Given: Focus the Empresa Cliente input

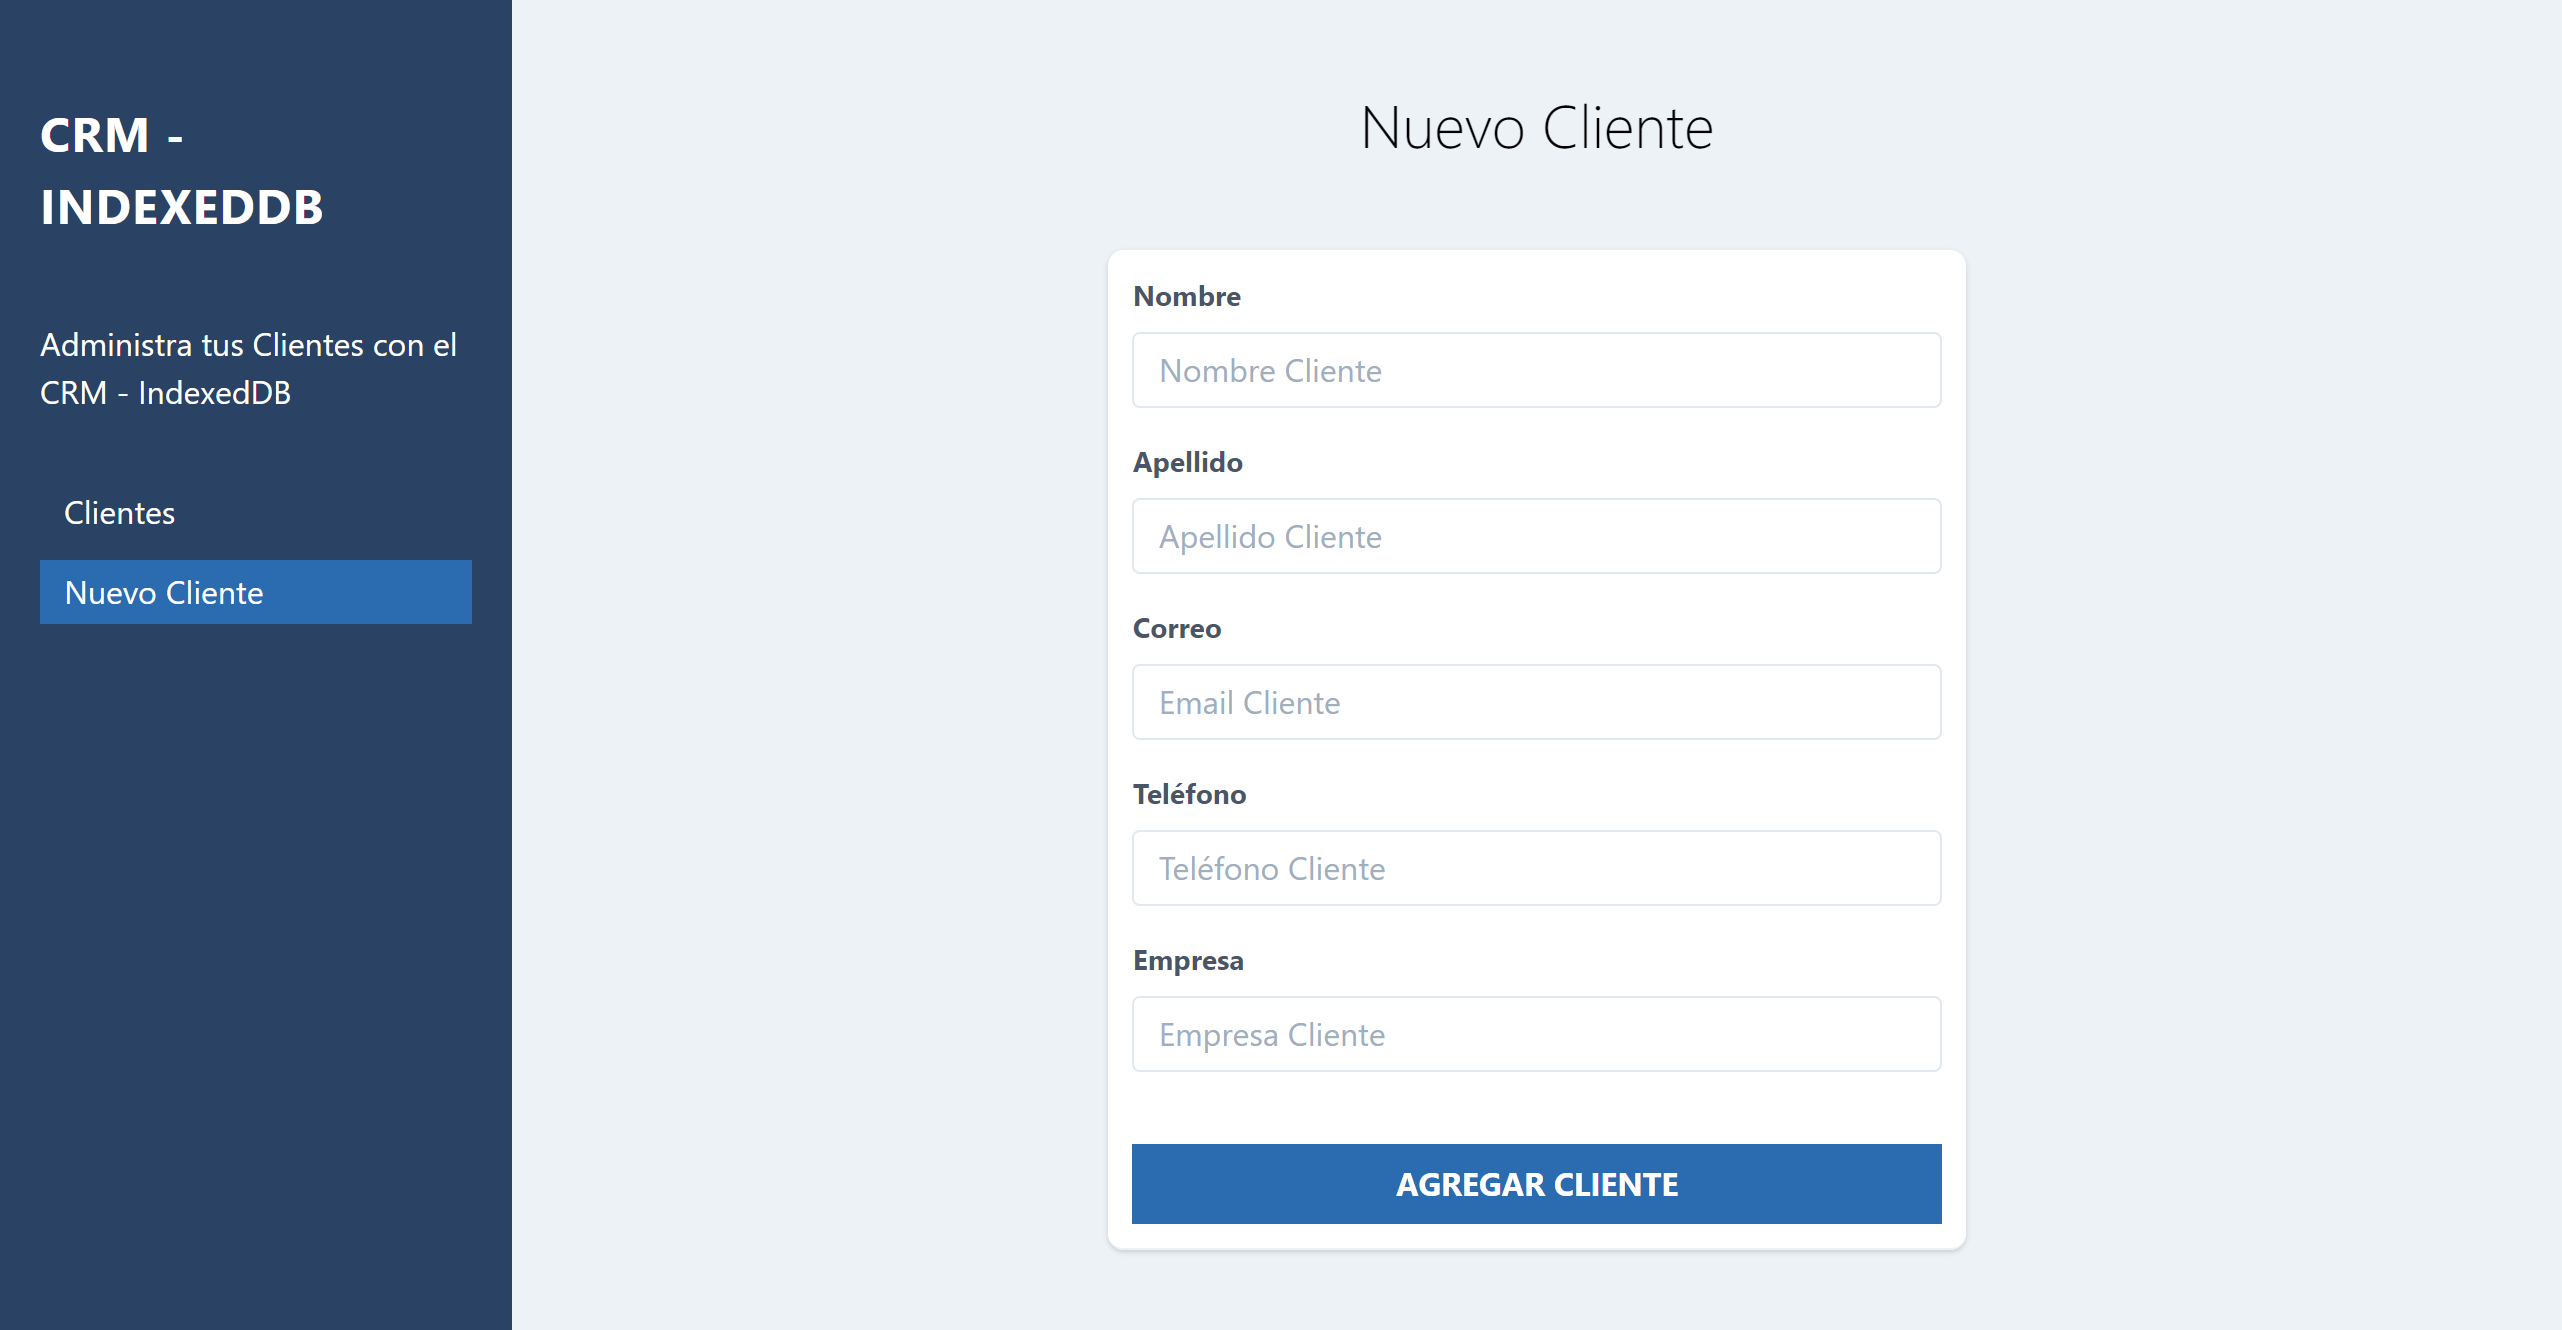Looking at the screenshot, I should pos(1536,1034).
